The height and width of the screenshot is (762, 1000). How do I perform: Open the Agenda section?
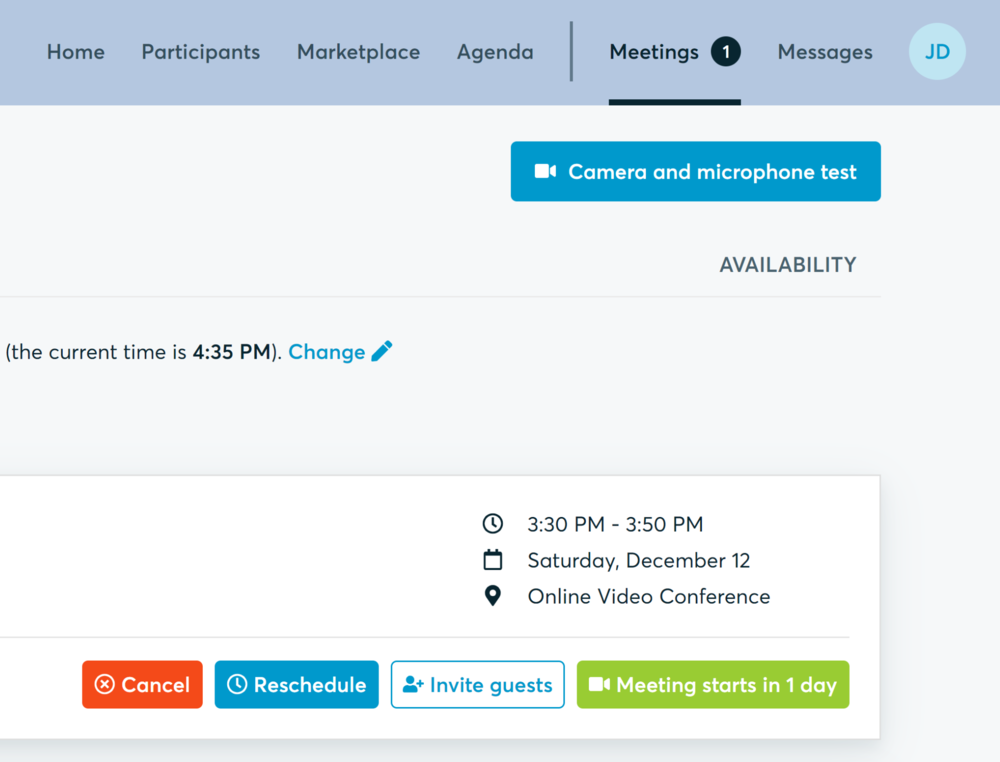[x=495, y=52]
